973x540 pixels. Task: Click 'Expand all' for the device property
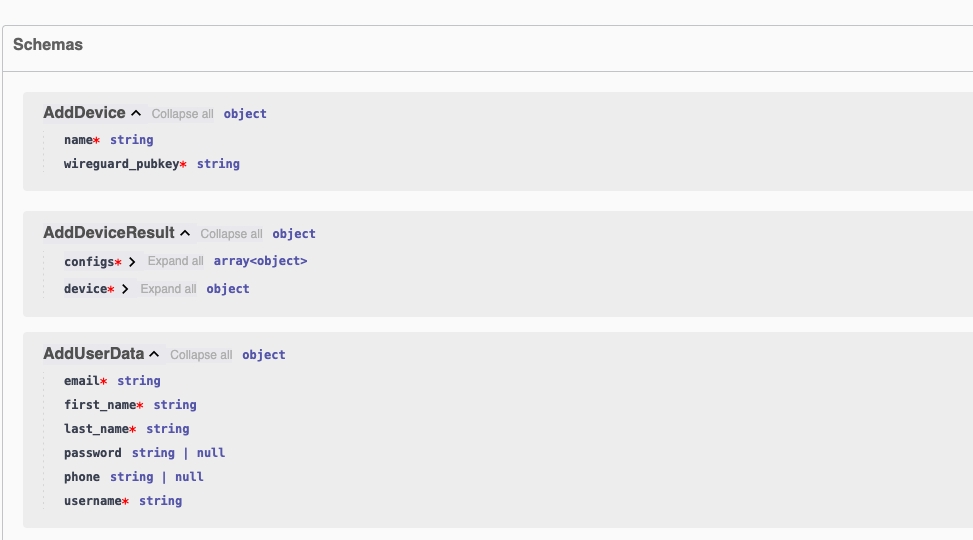tap(168, 289)
